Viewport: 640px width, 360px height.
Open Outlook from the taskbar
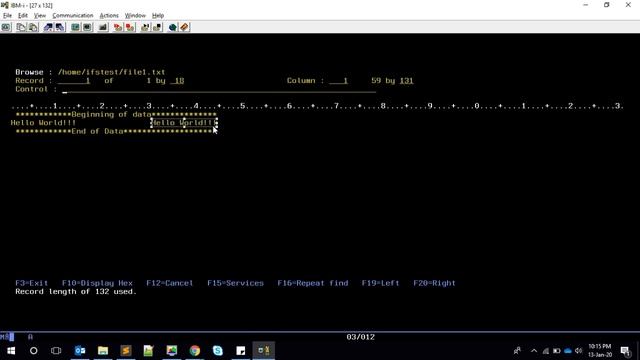80,350
